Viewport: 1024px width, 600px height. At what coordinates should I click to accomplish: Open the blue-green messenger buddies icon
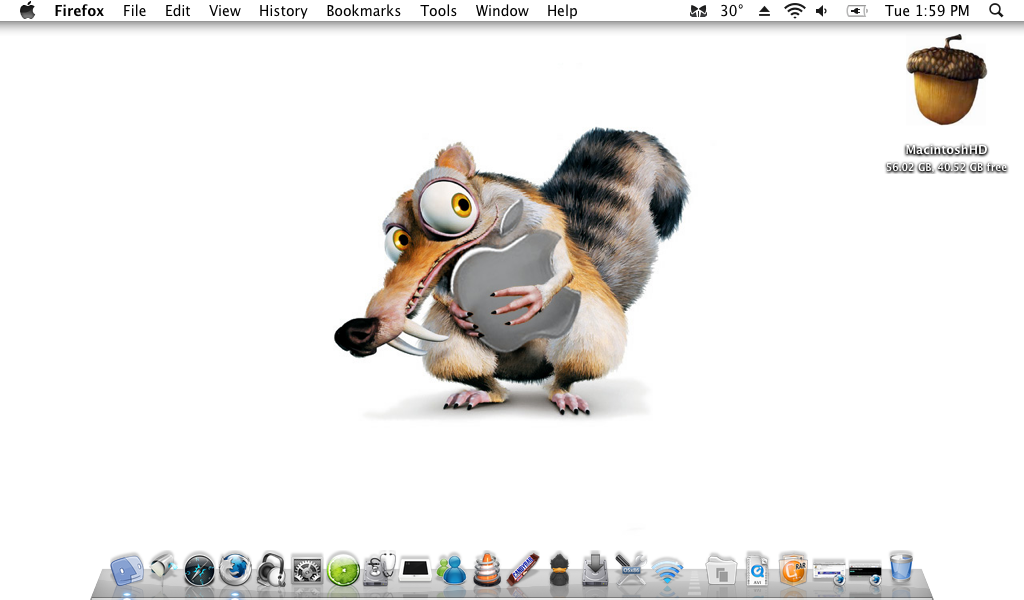[x=451, y=570]
